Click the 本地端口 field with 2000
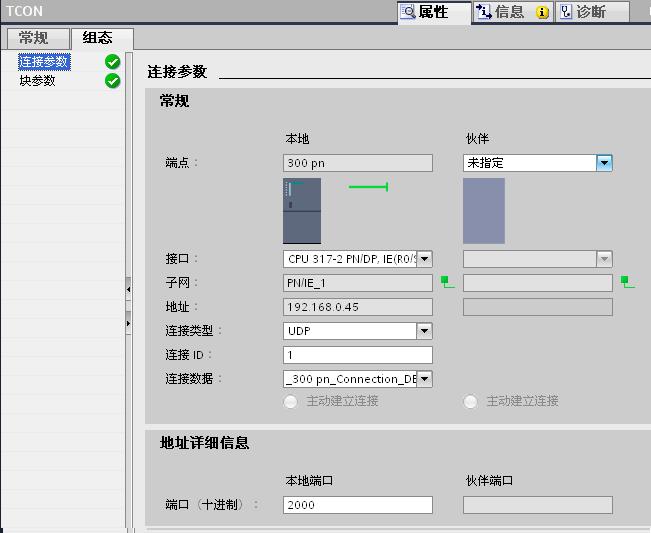The width and height of the screenshot is (651, 533). tap(357, 505)
